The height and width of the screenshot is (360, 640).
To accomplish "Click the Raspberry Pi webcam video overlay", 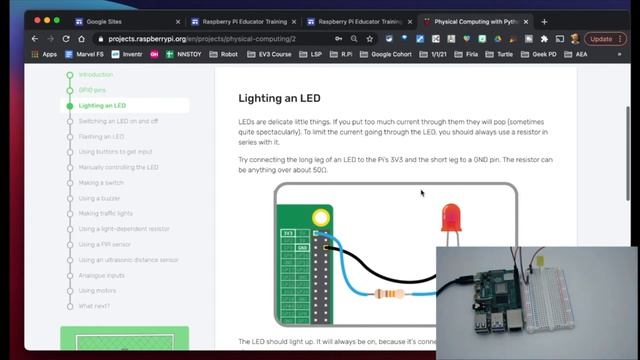I will [536, 302].
